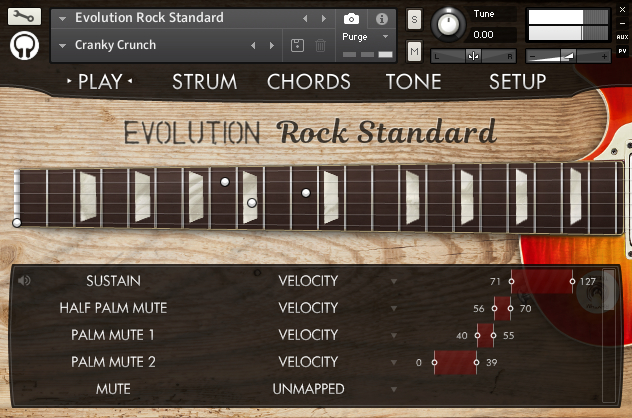This screenshot has height=418, width=632.
Task: Click the PALM MUTE 1 articulation label
Action: tap(113, 335)
